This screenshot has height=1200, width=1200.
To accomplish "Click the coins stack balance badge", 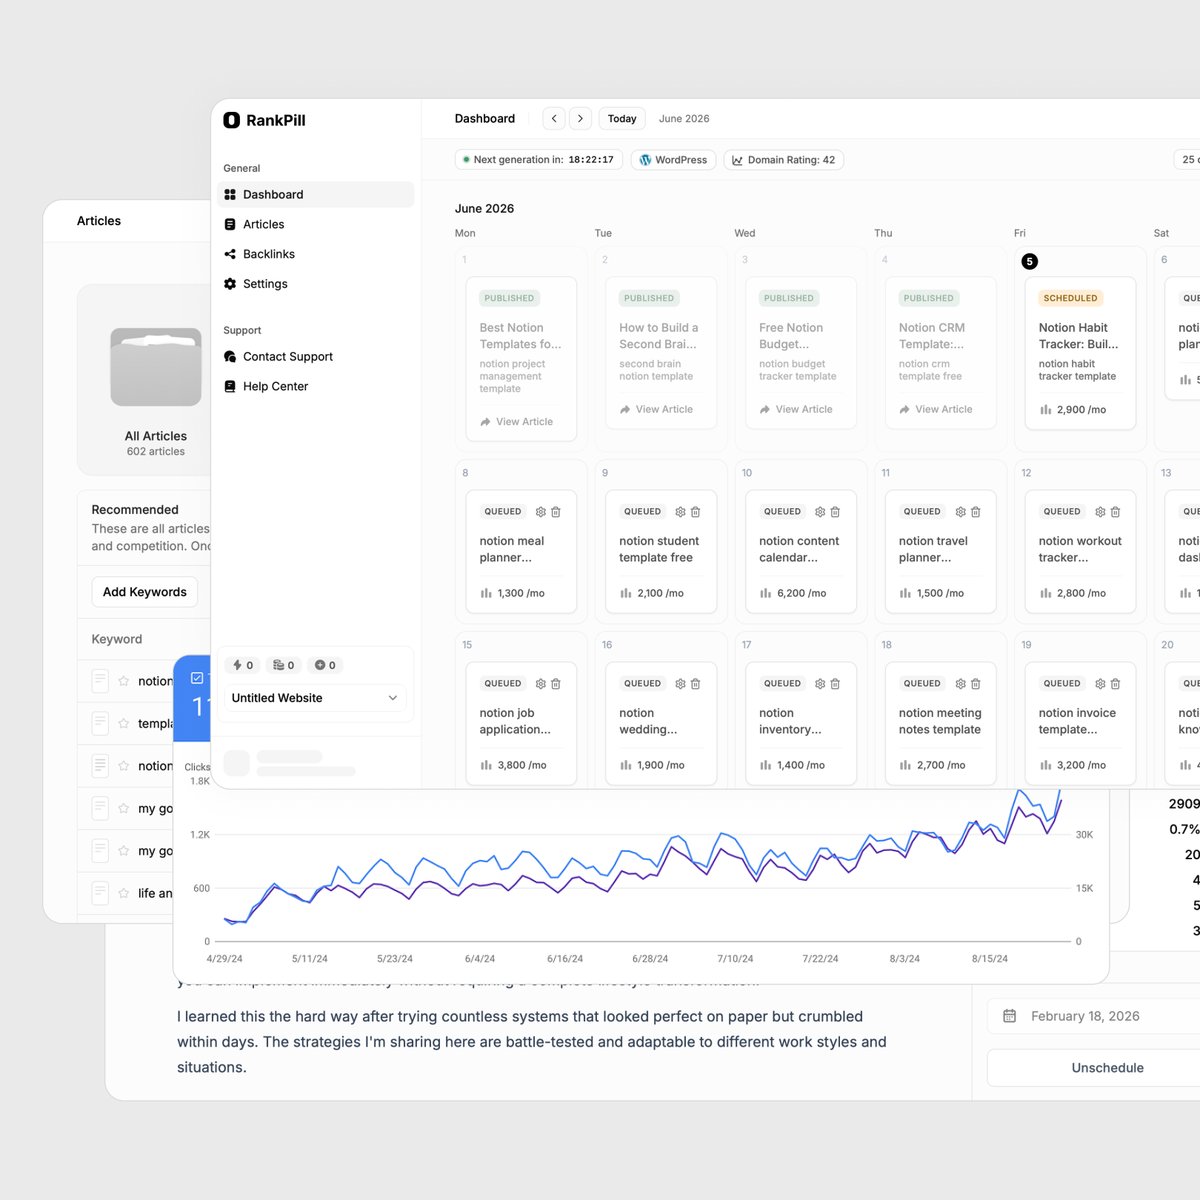I will pyautogui.click(x=284, y=665).
